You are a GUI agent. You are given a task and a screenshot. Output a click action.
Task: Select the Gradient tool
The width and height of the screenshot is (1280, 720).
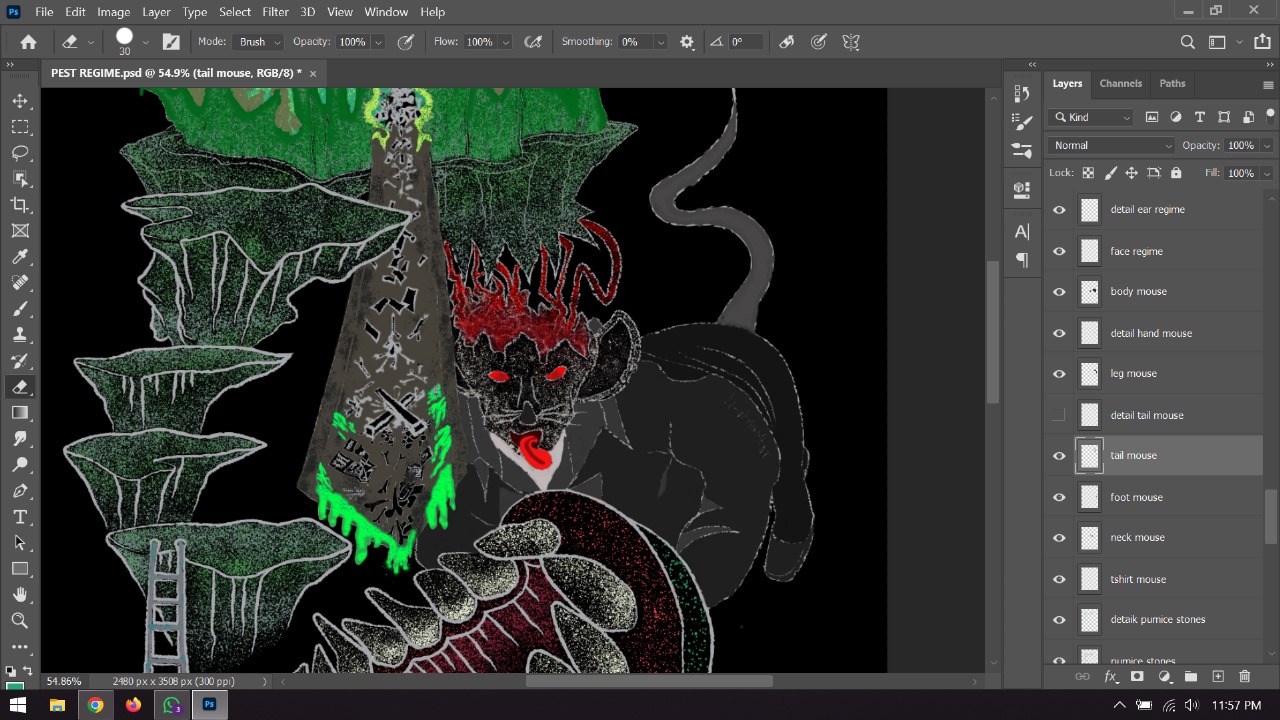click(20, 413)
